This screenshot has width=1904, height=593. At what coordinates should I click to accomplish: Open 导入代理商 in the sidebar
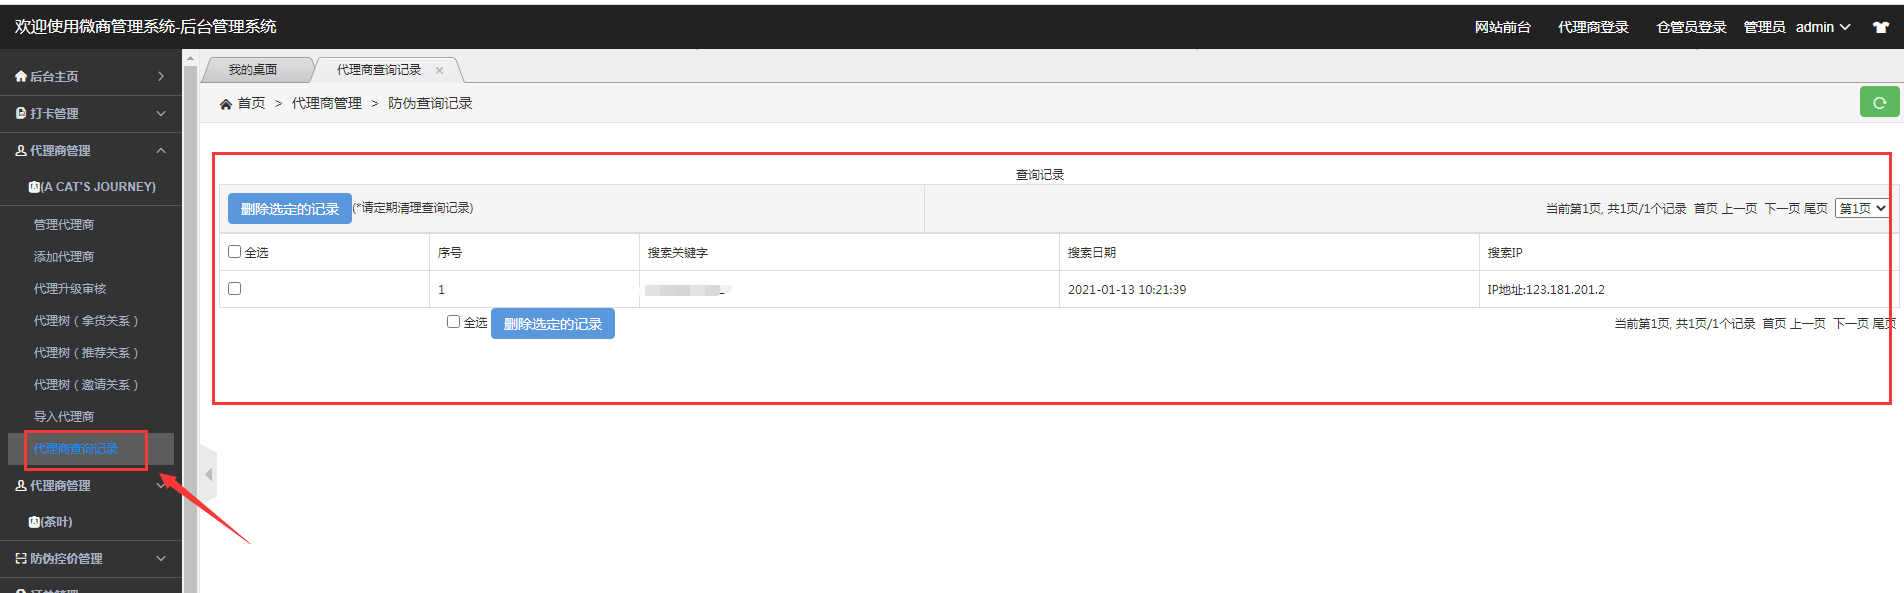point(64,417)
